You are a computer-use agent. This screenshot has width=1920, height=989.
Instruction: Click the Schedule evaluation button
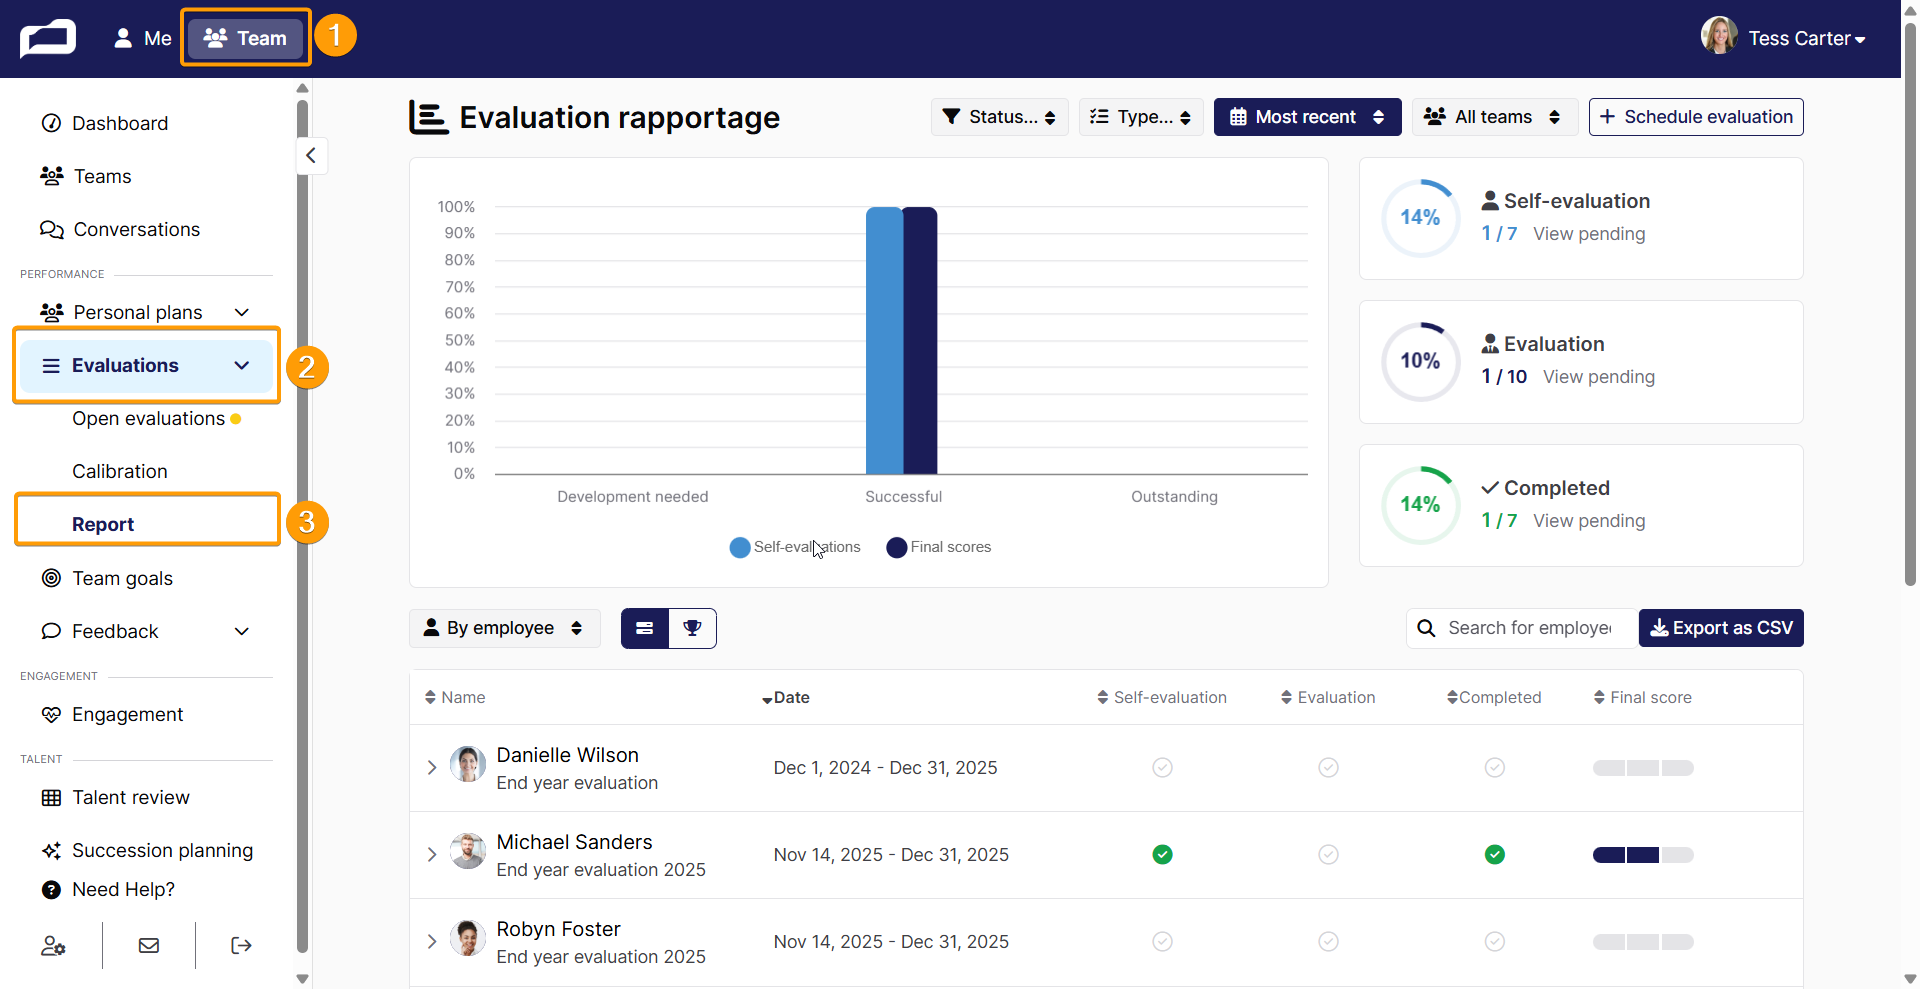(x=1696, y=117)
